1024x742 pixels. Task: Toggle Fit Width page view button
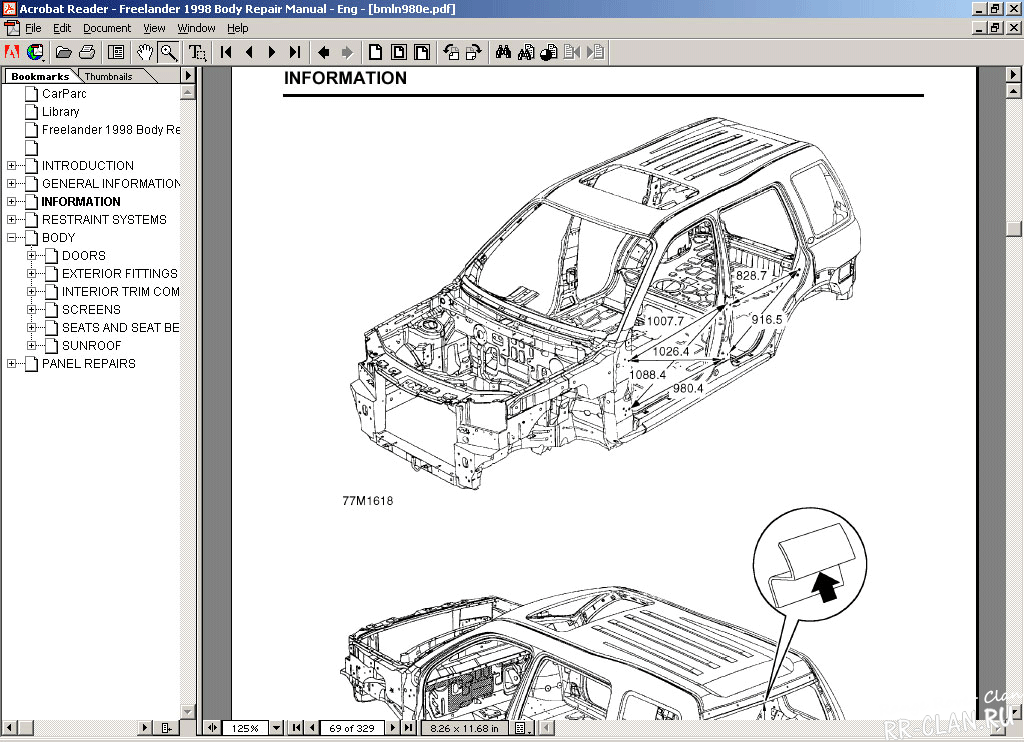tap(422, 52)
